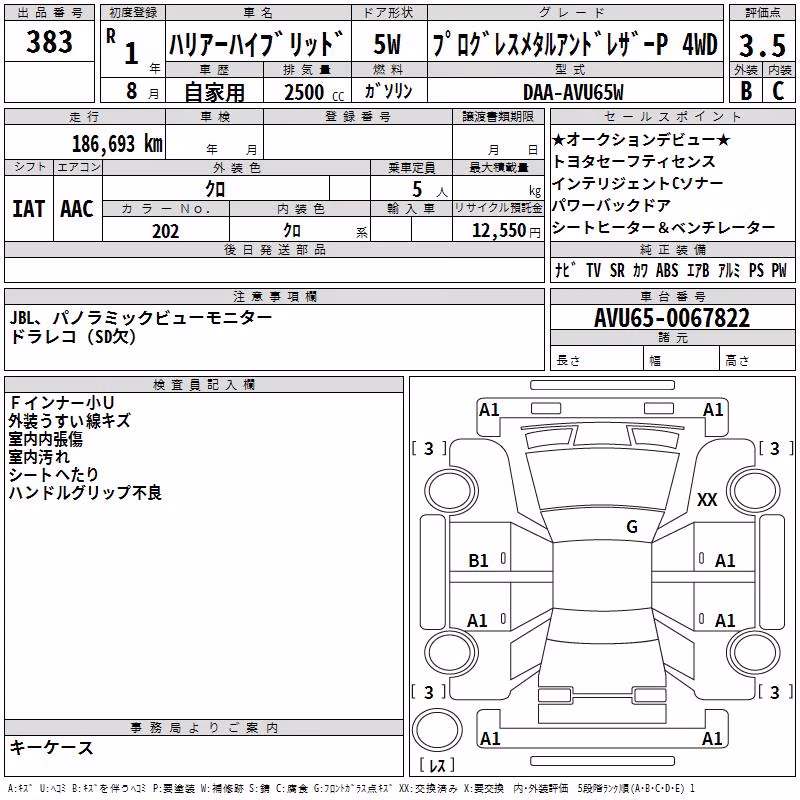Select office notice キーケース
The image size is (800, 800).
(52, 748)
